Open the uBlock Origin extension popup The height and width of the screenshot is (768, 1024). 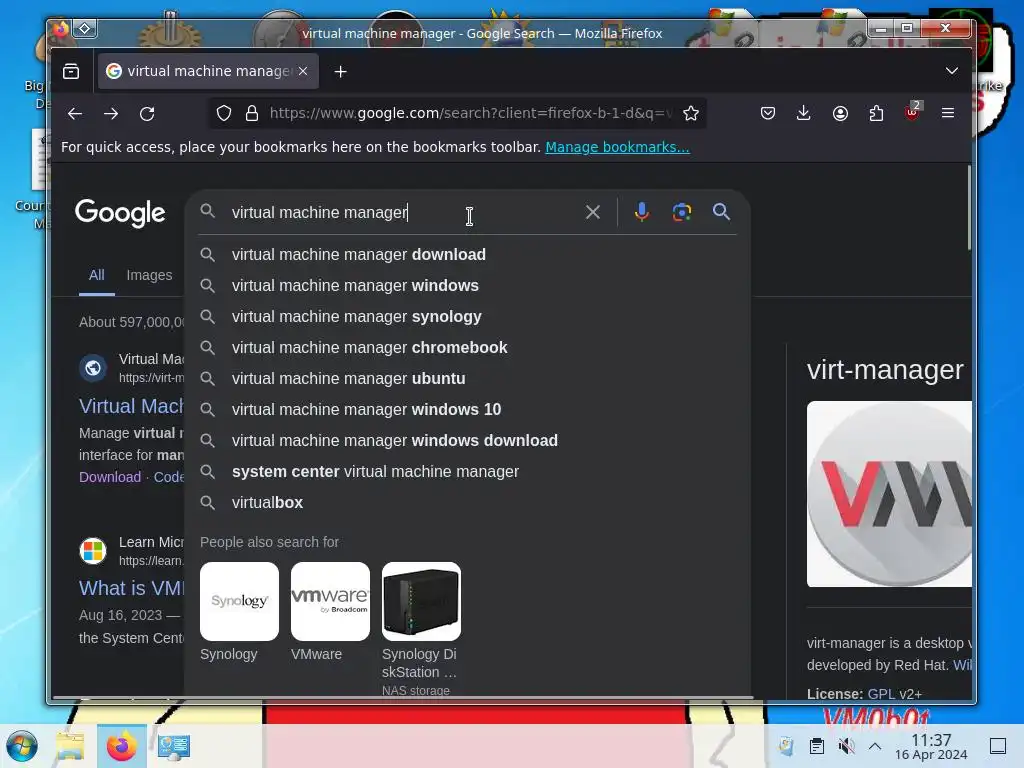pos(912,112)
